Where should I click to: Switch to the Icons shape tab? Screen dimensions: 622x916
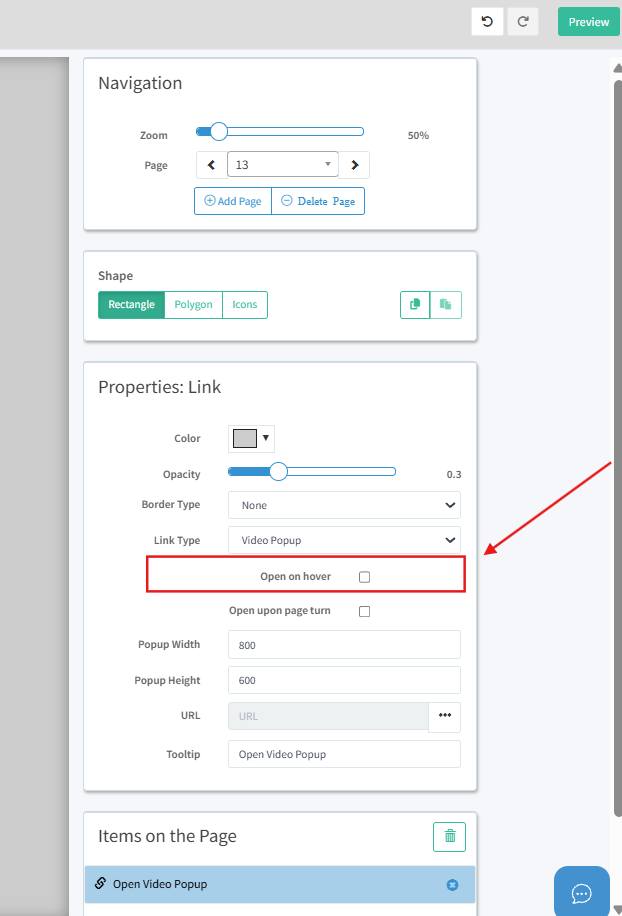[245, 304]
